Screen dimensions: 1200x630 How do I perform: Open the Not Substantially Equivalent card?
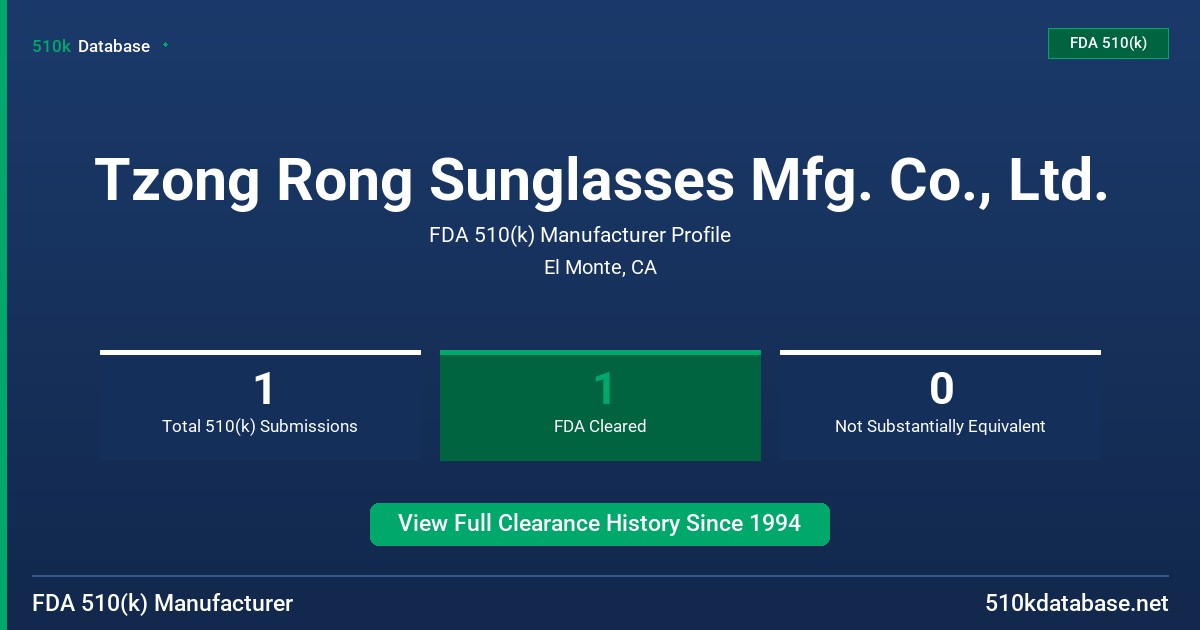pos(940,405)
